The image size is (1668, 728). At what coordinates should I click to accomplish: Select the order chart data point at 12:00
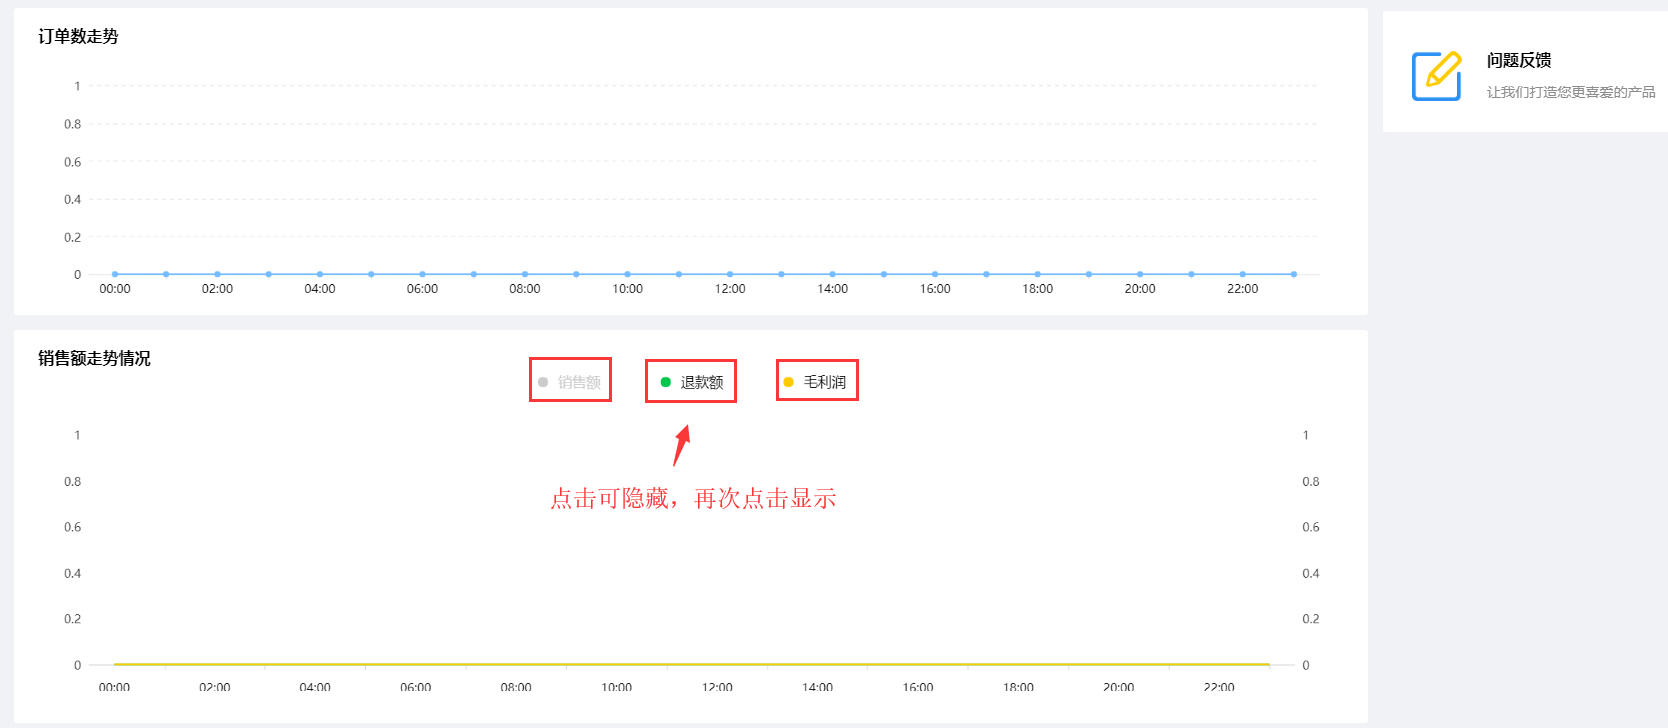(x=730, y=274)
